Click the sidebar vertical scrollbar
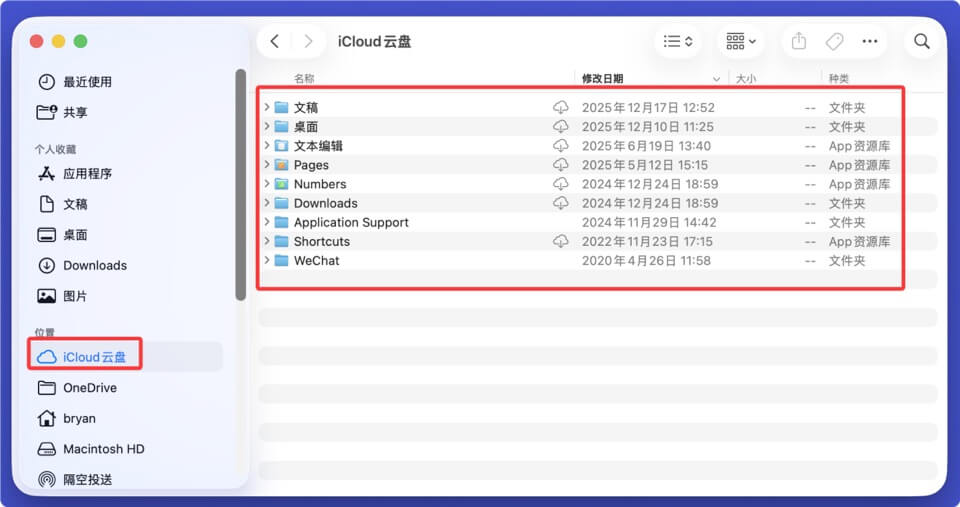960x507 pixels. [x=240, y=185]
